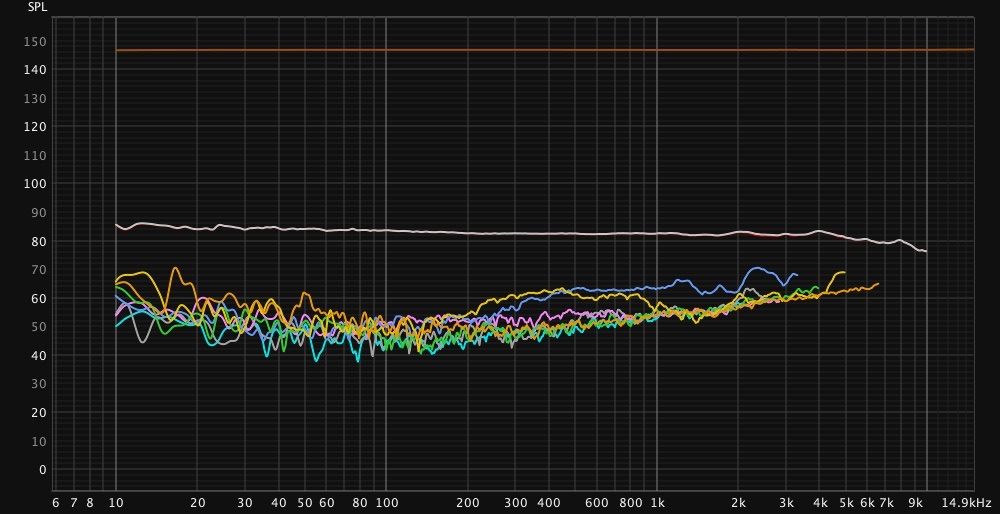This screenshot has width=1000, height=514.
Task: Click the 1k frequency axis label
Action: pos(658,503)
